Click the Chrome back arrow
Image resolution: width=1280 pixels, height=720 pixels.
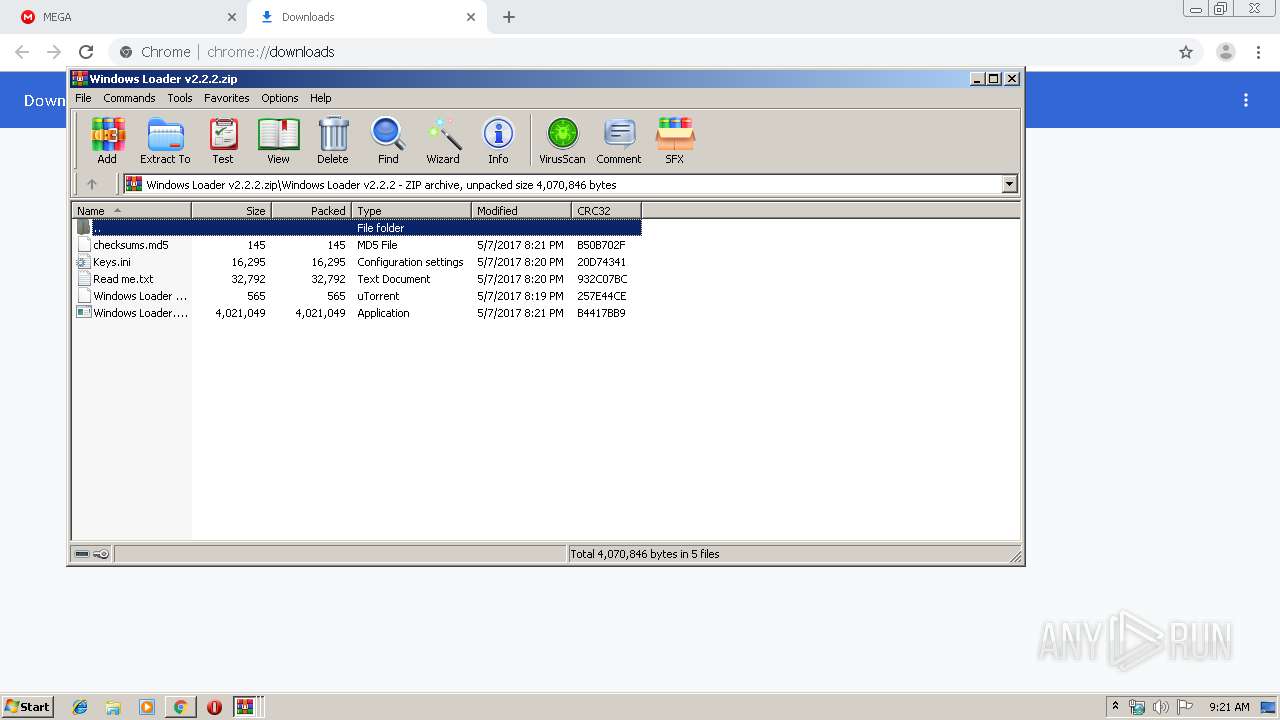22,52
